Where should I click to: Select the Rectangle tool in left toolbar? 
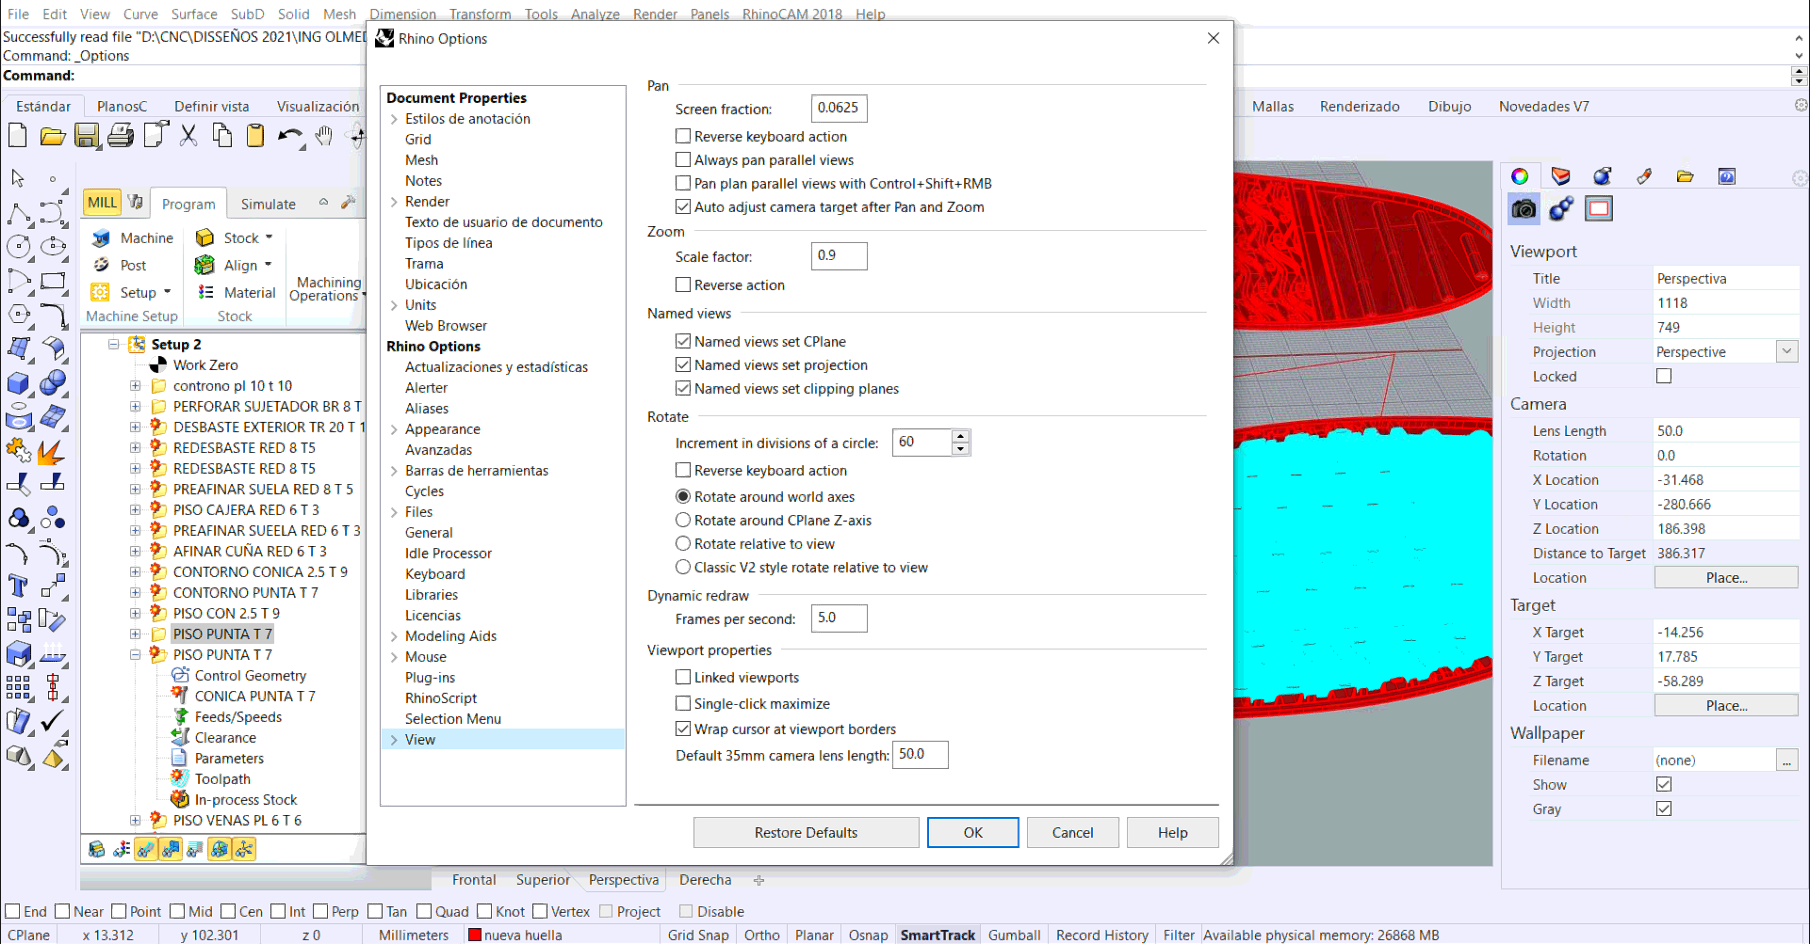pyautogui.click(x=53, y=280)
